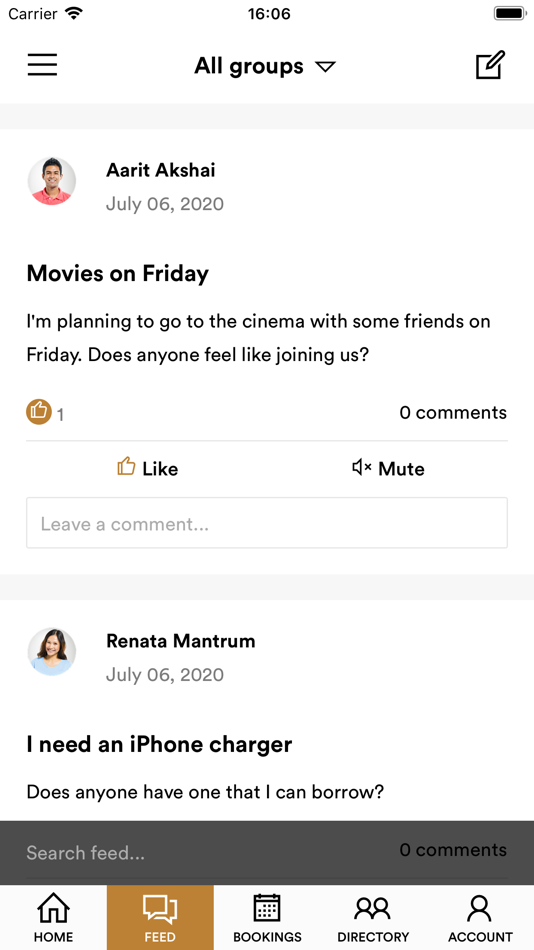Switch to the Home tab
534x950 pixels.
(53, 917)
